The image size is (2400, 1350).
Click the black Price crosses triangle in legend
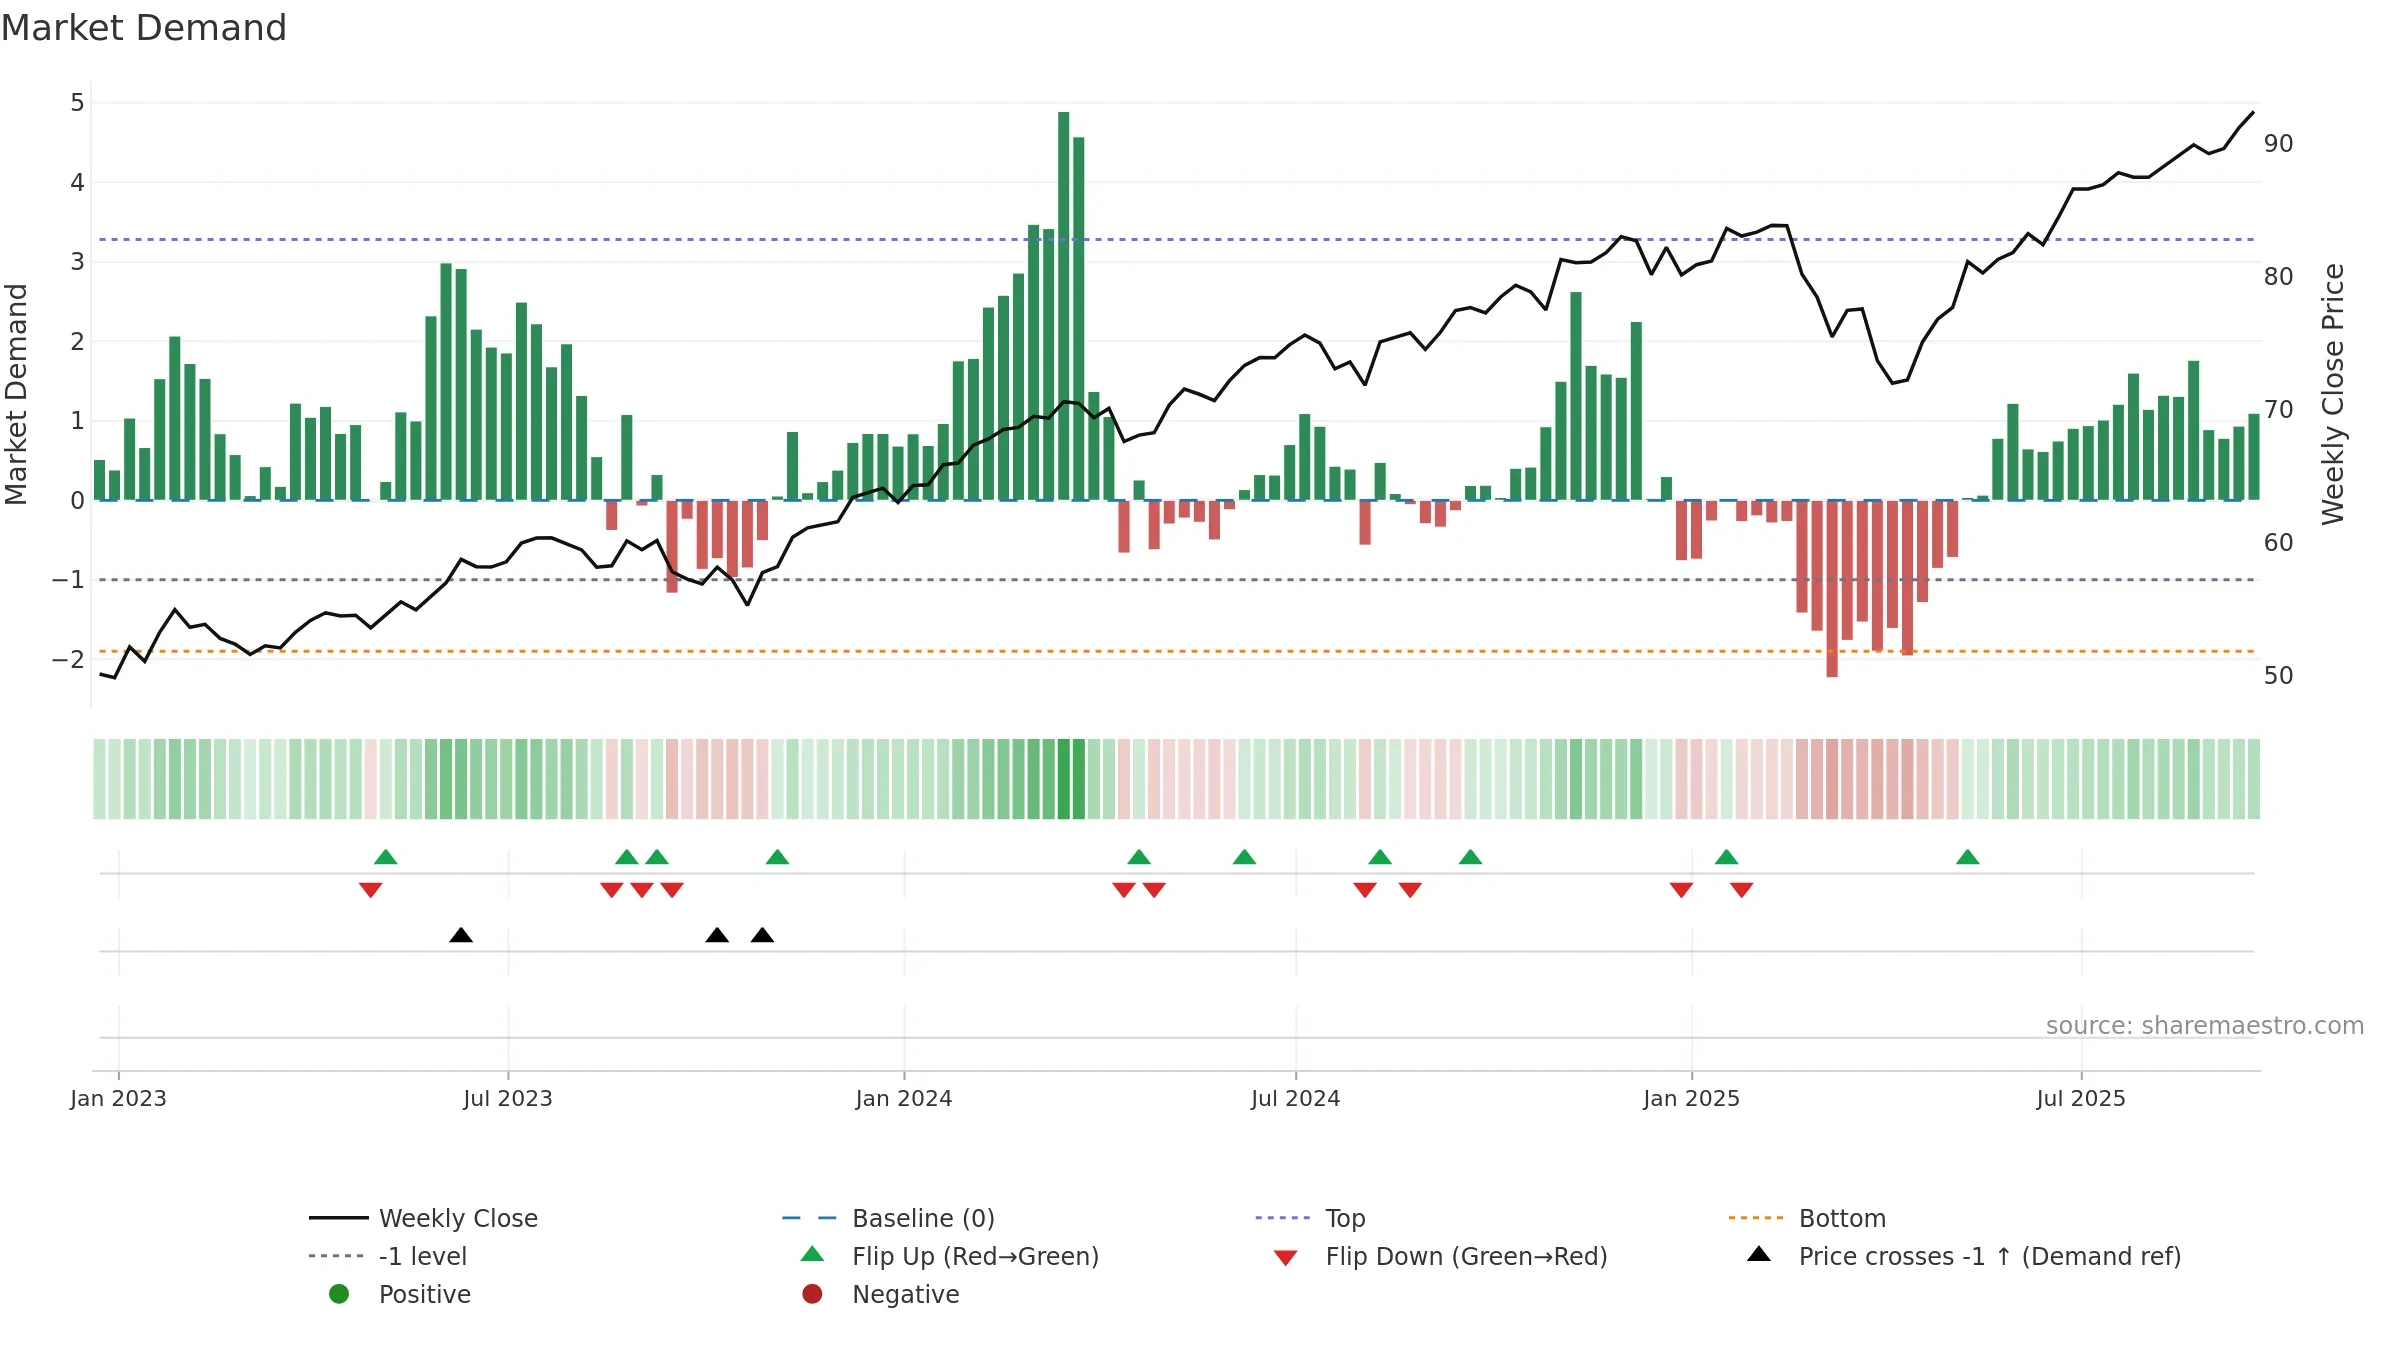1759,1254
